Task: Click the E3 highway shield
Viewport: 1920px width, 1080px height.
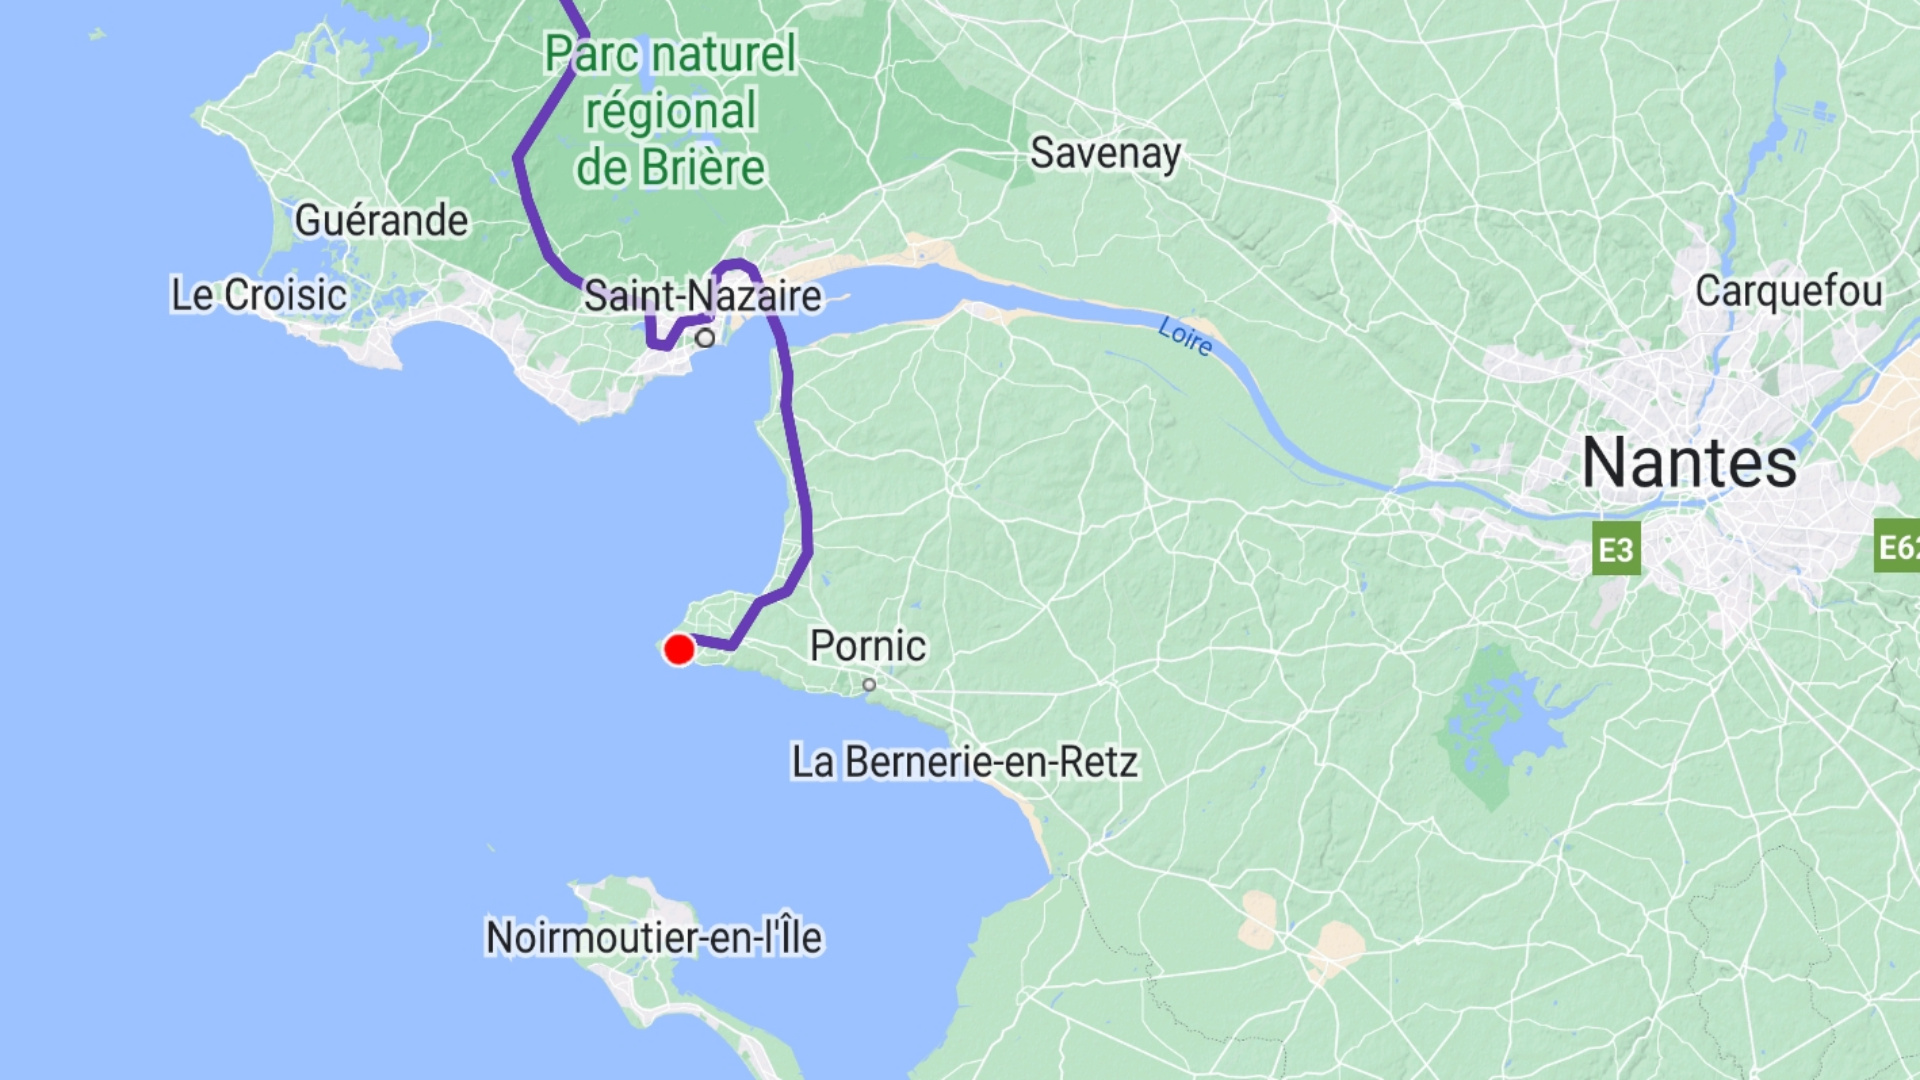Action: (1616, 549)
